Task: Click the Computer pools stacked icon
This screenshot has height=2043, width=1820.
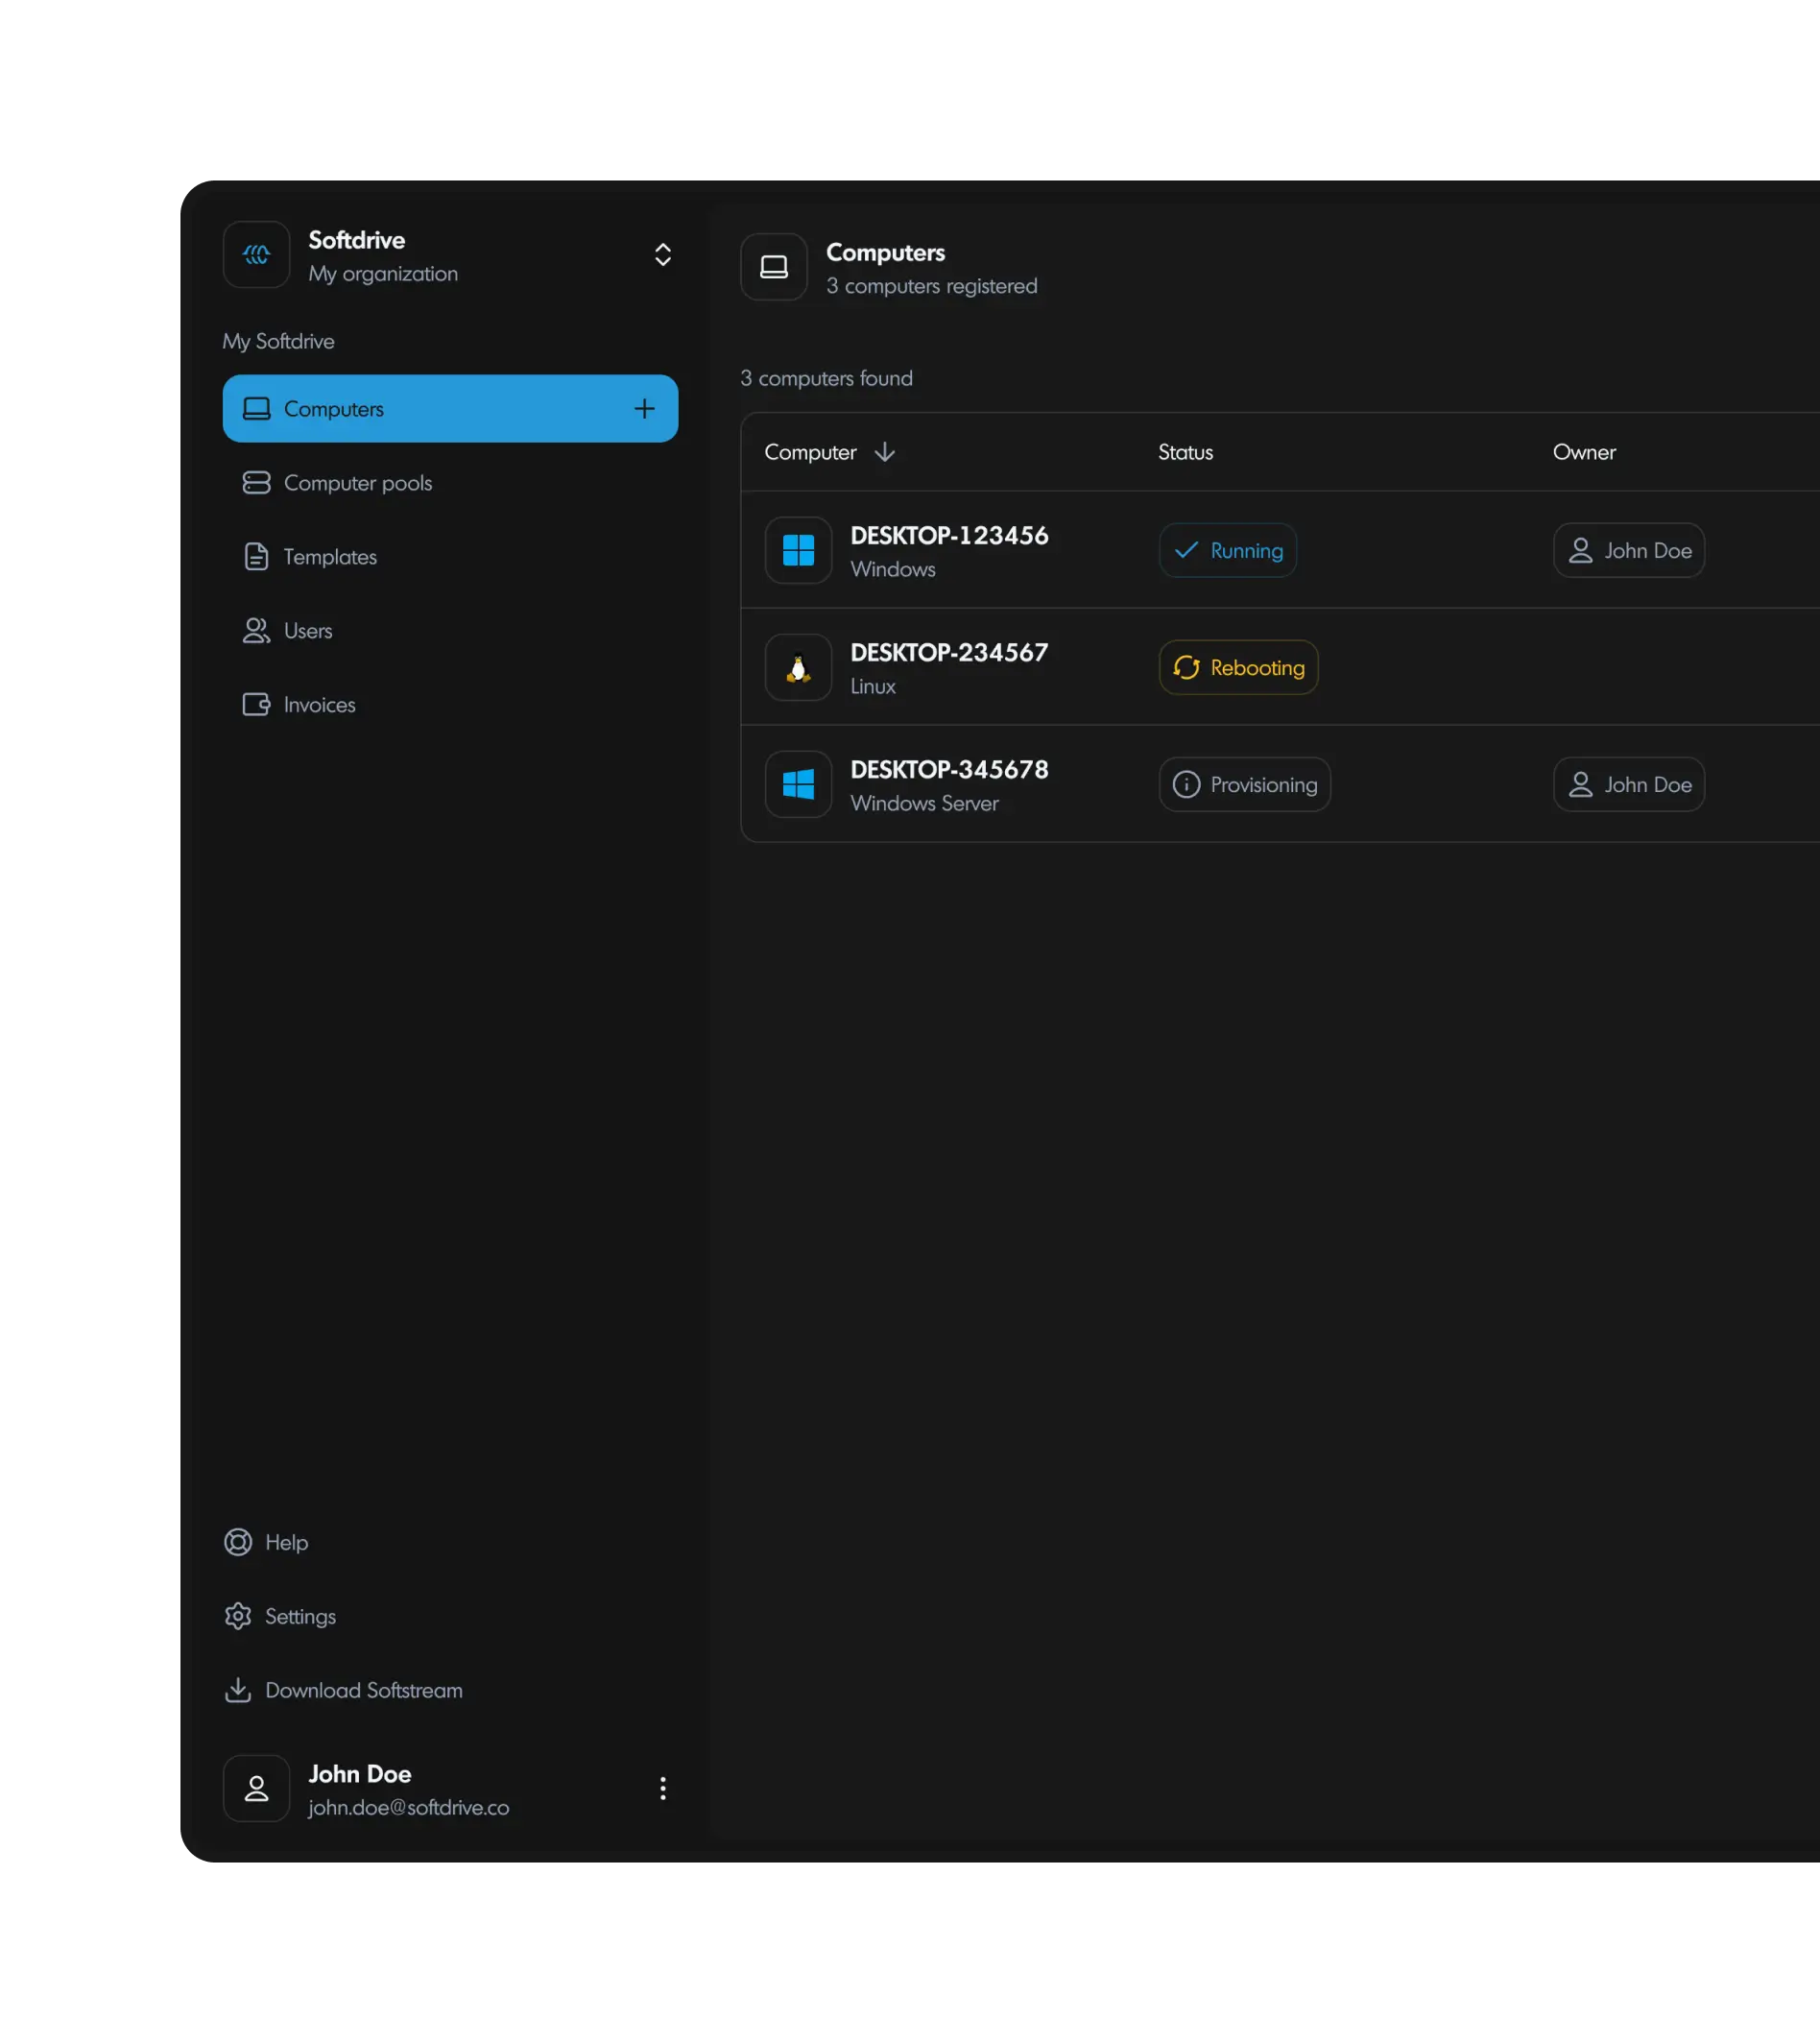Action: click(x=257, y=482)
